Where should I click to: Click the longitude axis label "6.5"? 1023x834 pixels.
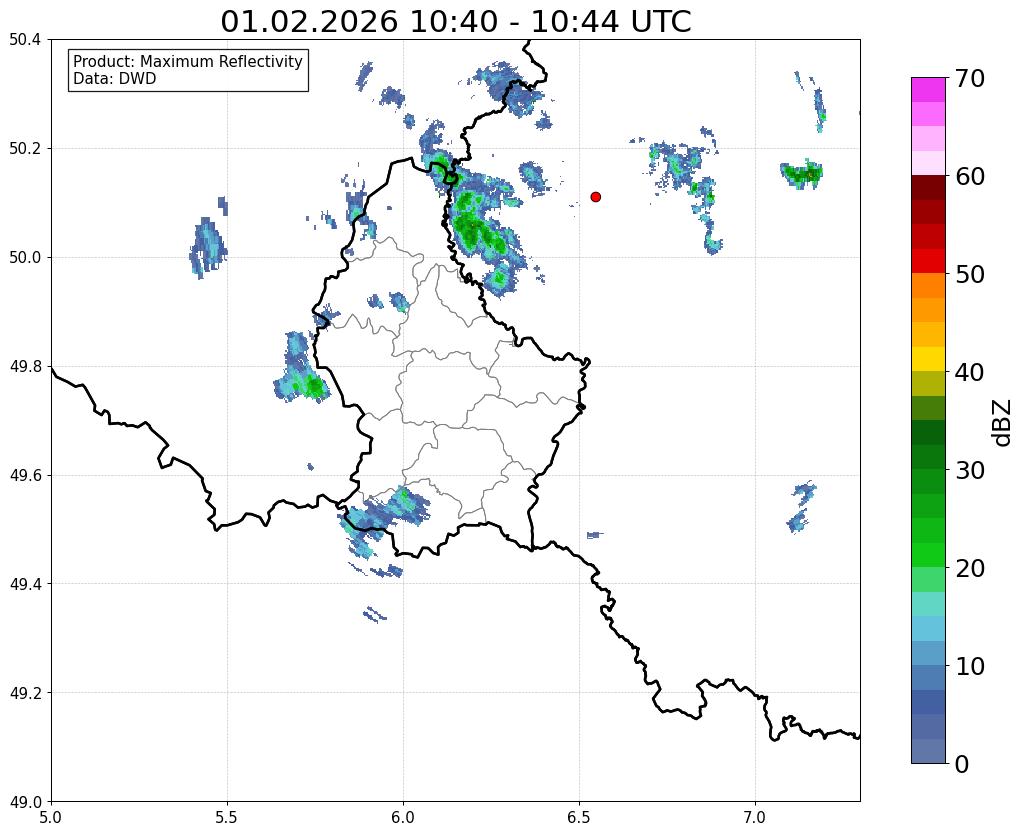pos(579,818)
